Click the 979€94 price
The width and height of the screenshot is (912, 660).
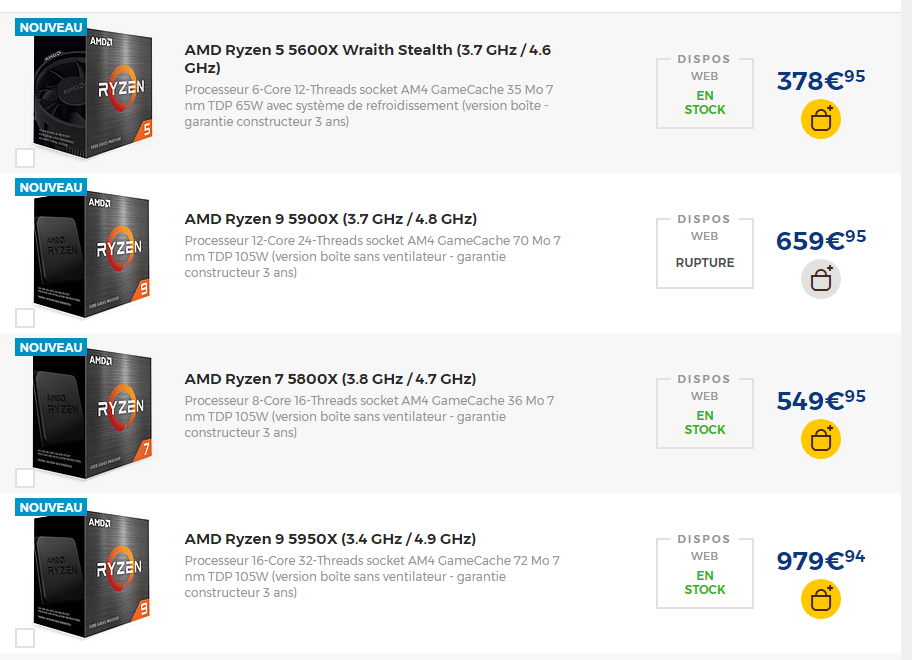(821, 559)
